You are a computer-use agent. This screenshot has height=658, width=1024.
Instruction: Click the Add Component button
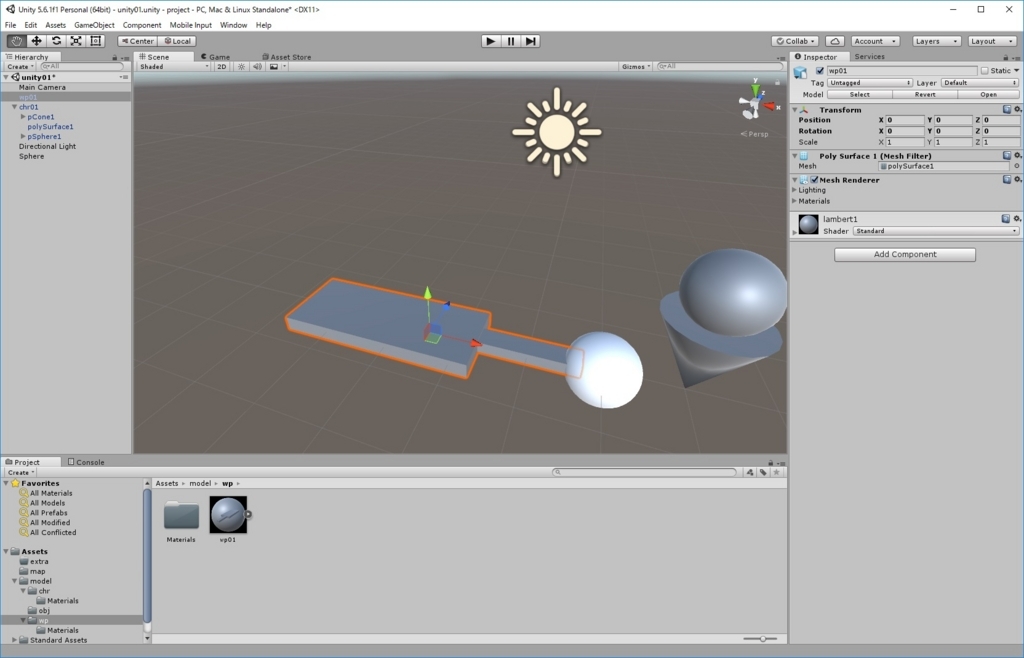tap(904, 255)
